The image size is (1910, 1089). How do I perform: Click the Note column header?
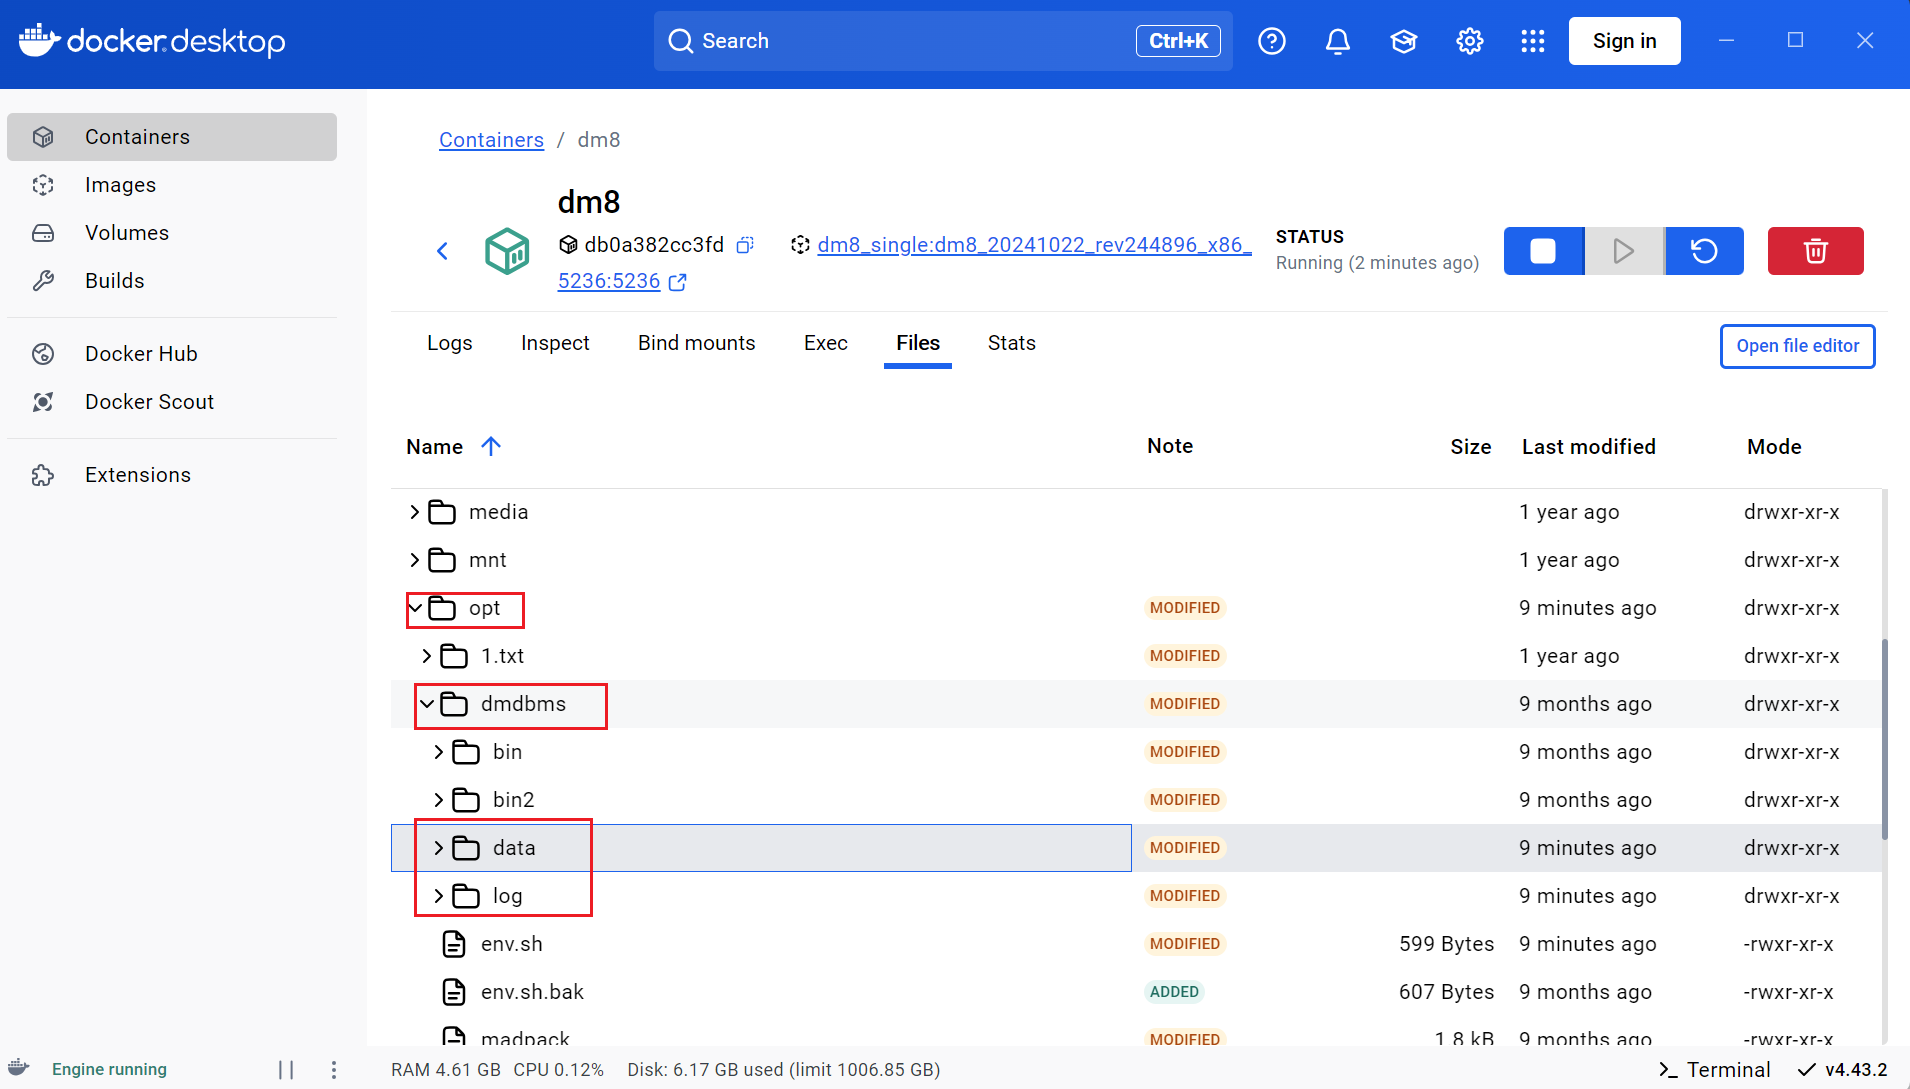(1170, 446)
